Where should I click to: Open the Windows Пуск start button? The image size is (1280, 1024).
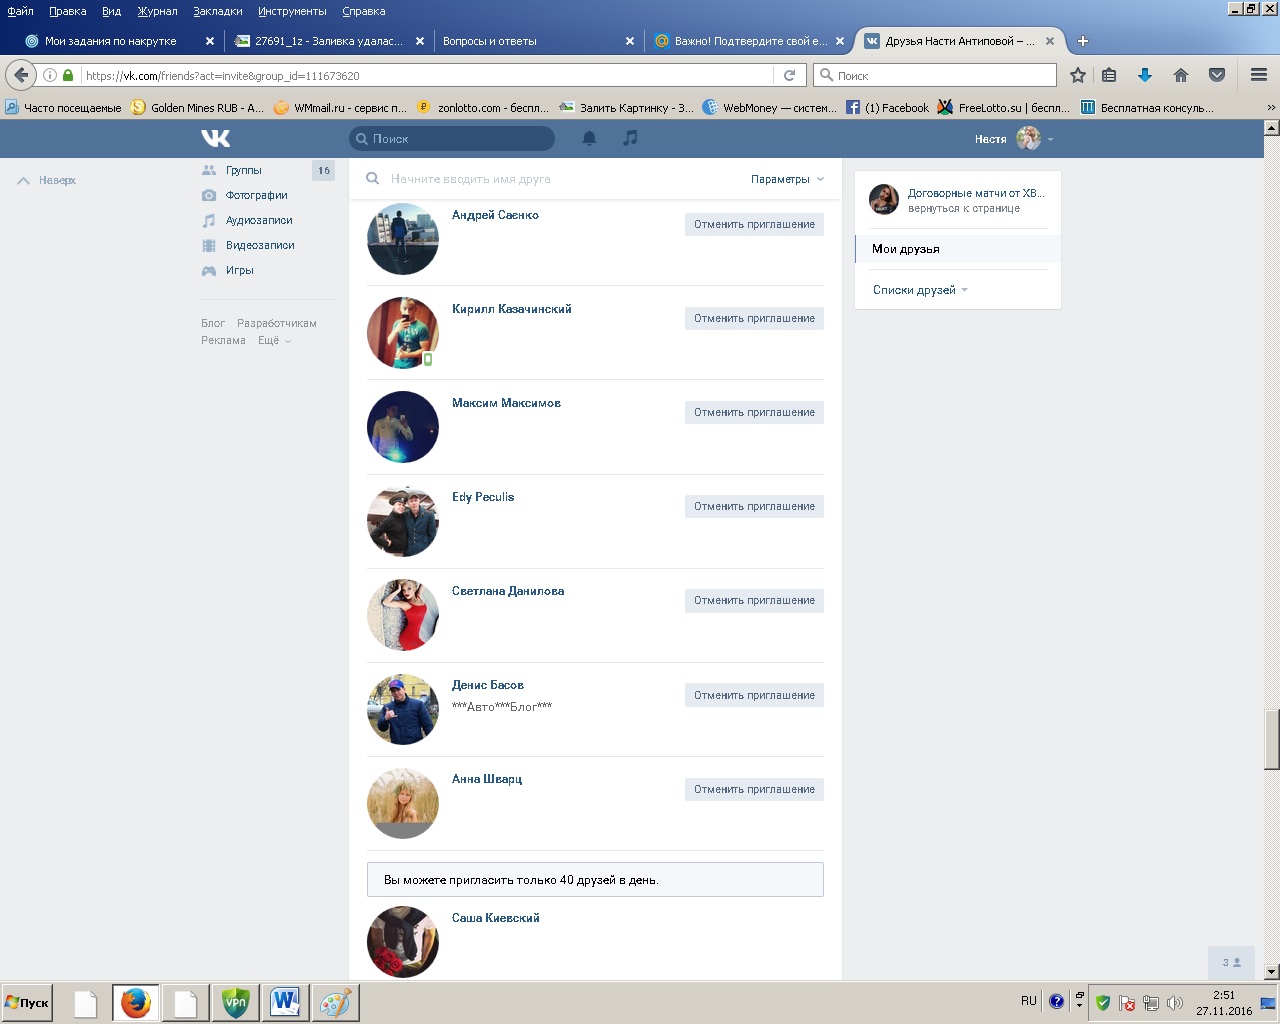[27, 1002]
